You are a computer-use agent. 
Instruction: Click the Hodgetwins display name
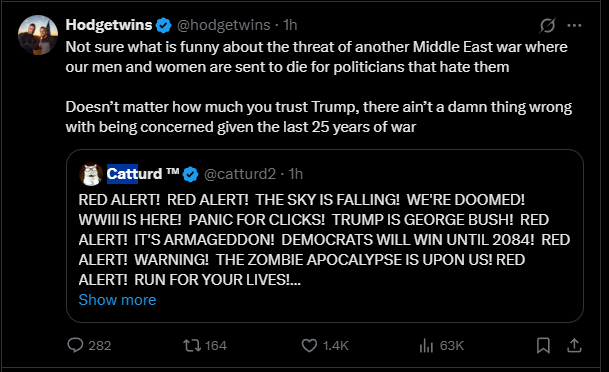coord(109,25)
